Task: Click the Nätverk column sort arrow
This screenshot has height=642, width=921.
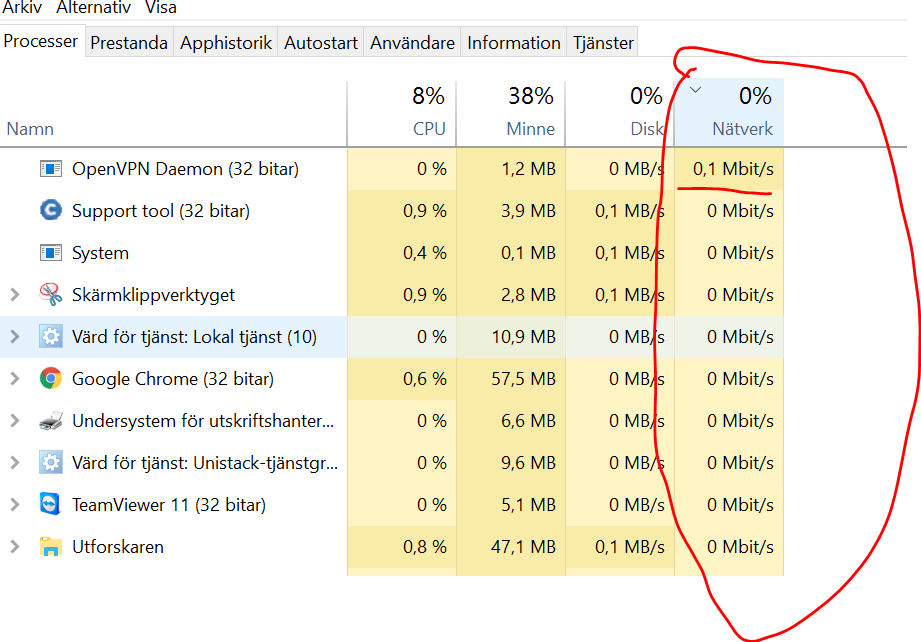Action: (x=696, y=90)
